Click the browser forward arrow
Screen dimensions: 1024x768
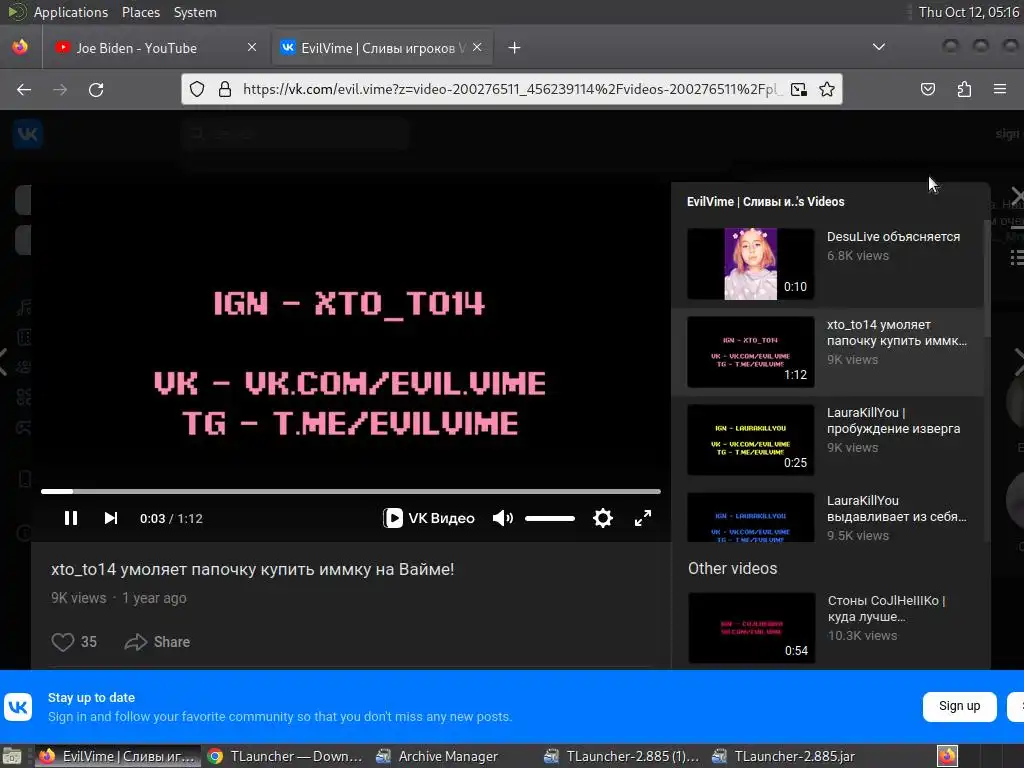pos(60,89)
